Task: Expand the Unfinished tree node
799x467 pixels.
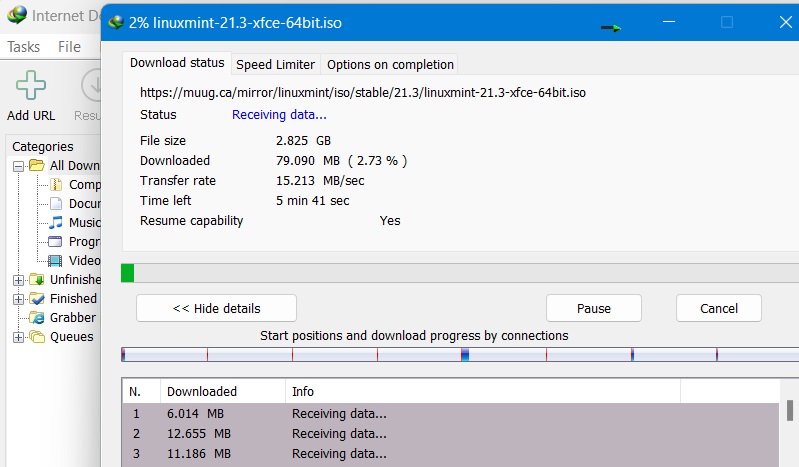Action: point(18,280)
